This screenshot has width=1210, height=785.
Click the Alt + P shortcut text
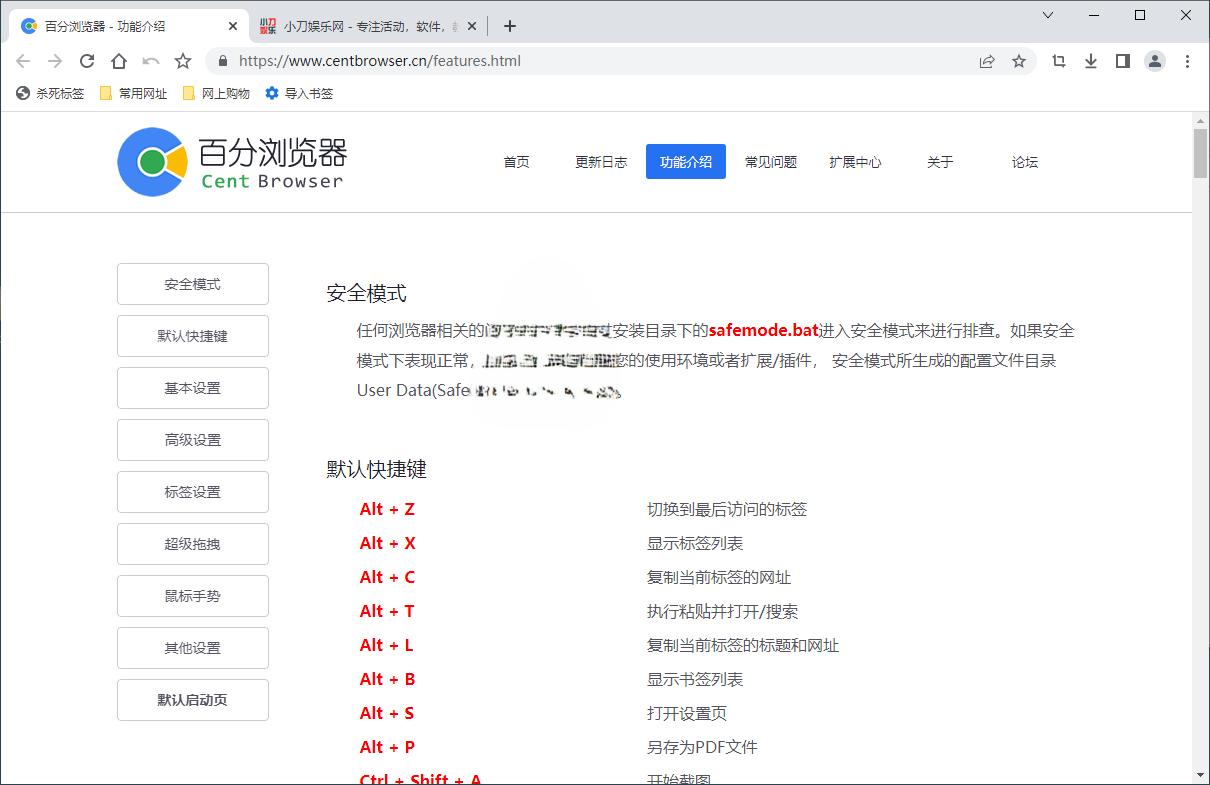point(387,747)
